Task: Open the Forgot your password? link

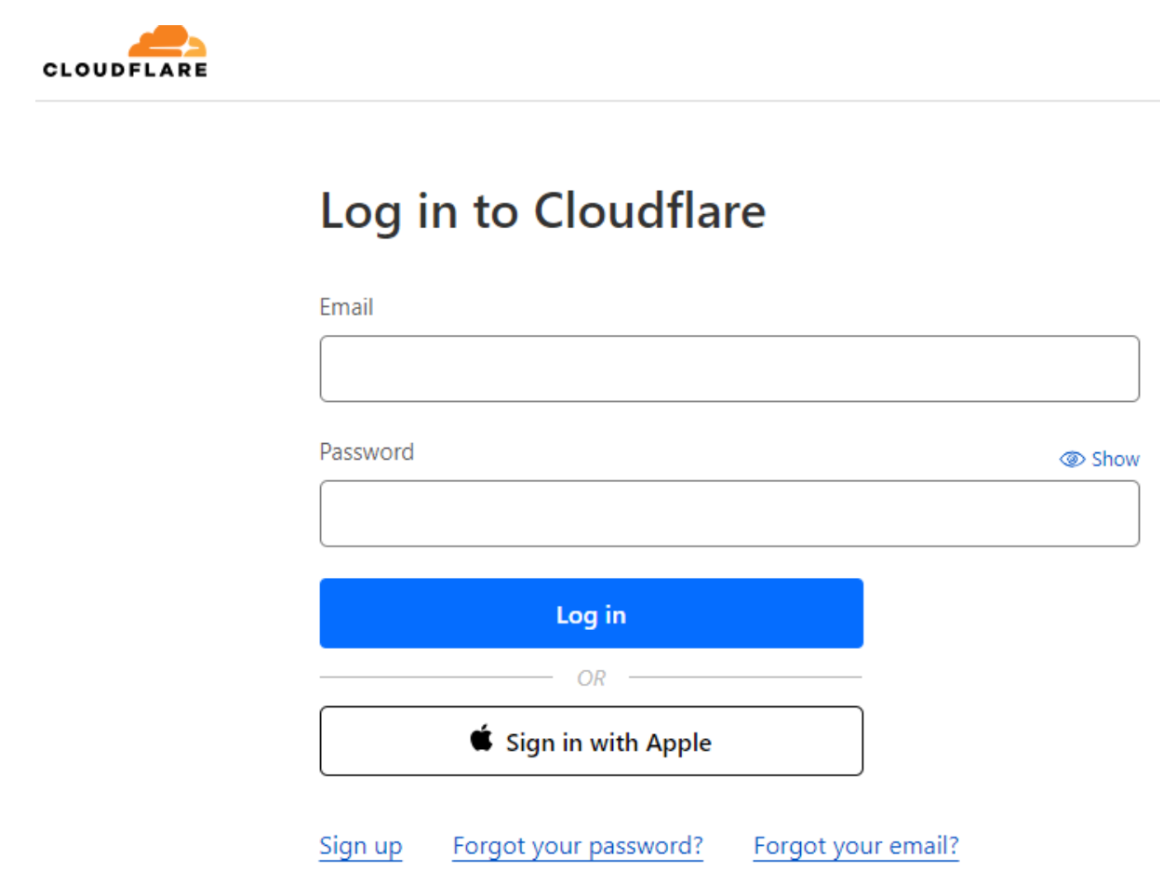Action: point(578,846)
